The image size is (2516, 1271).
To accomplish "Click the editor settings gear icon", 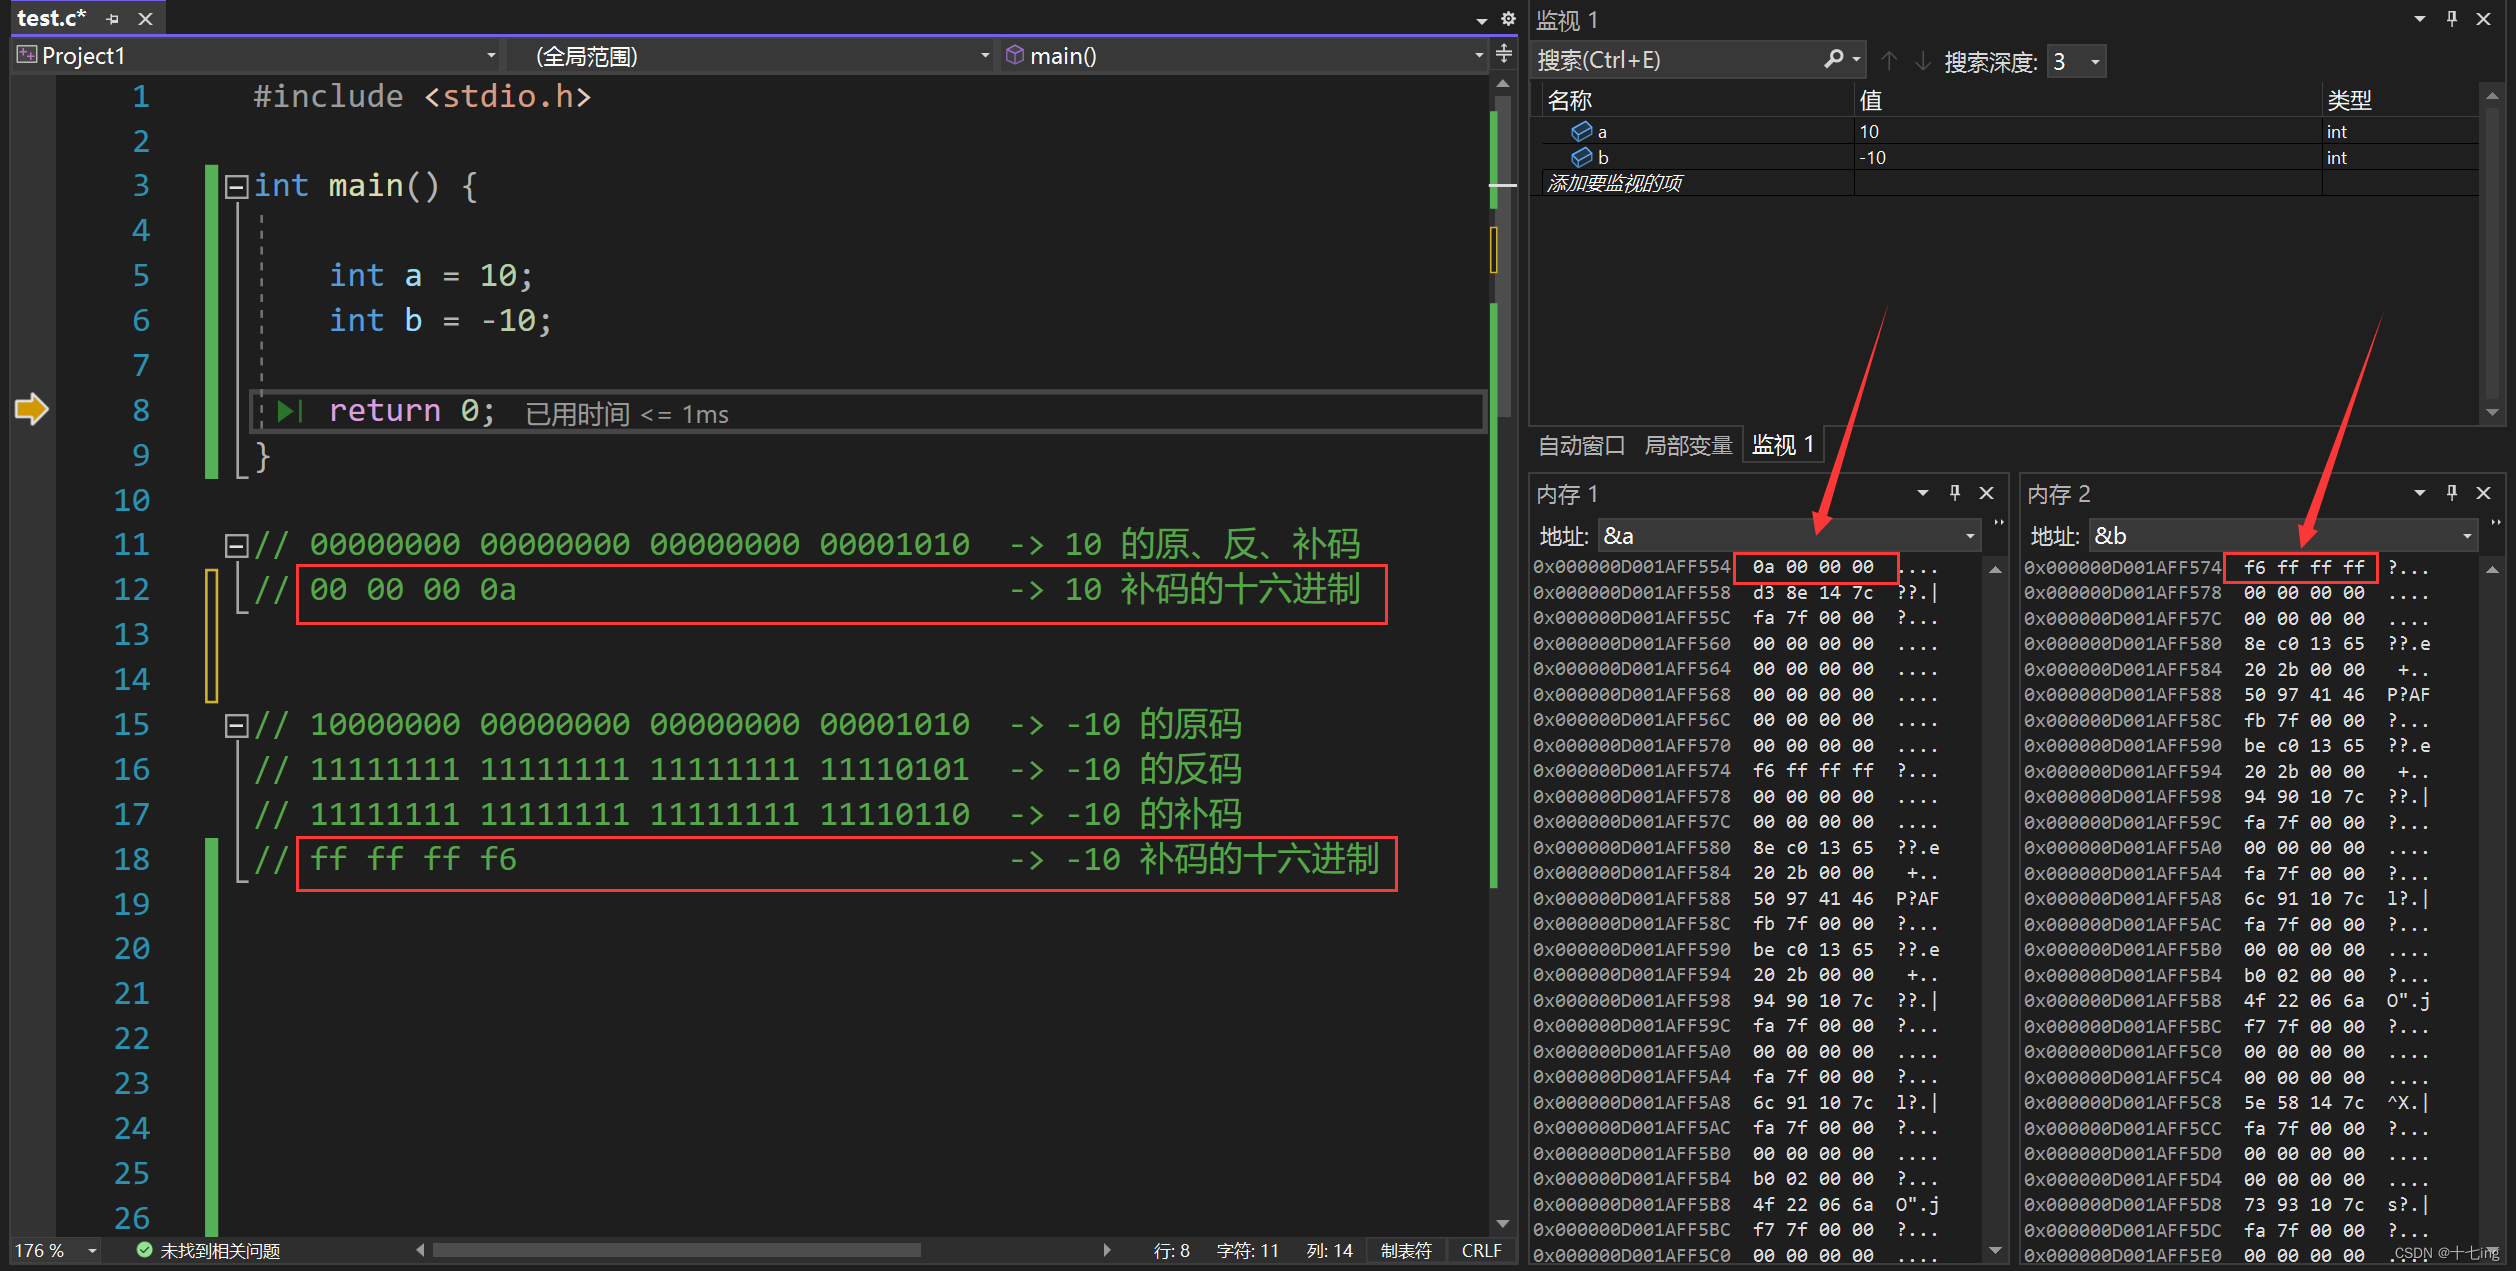I will click(1508, 19).
